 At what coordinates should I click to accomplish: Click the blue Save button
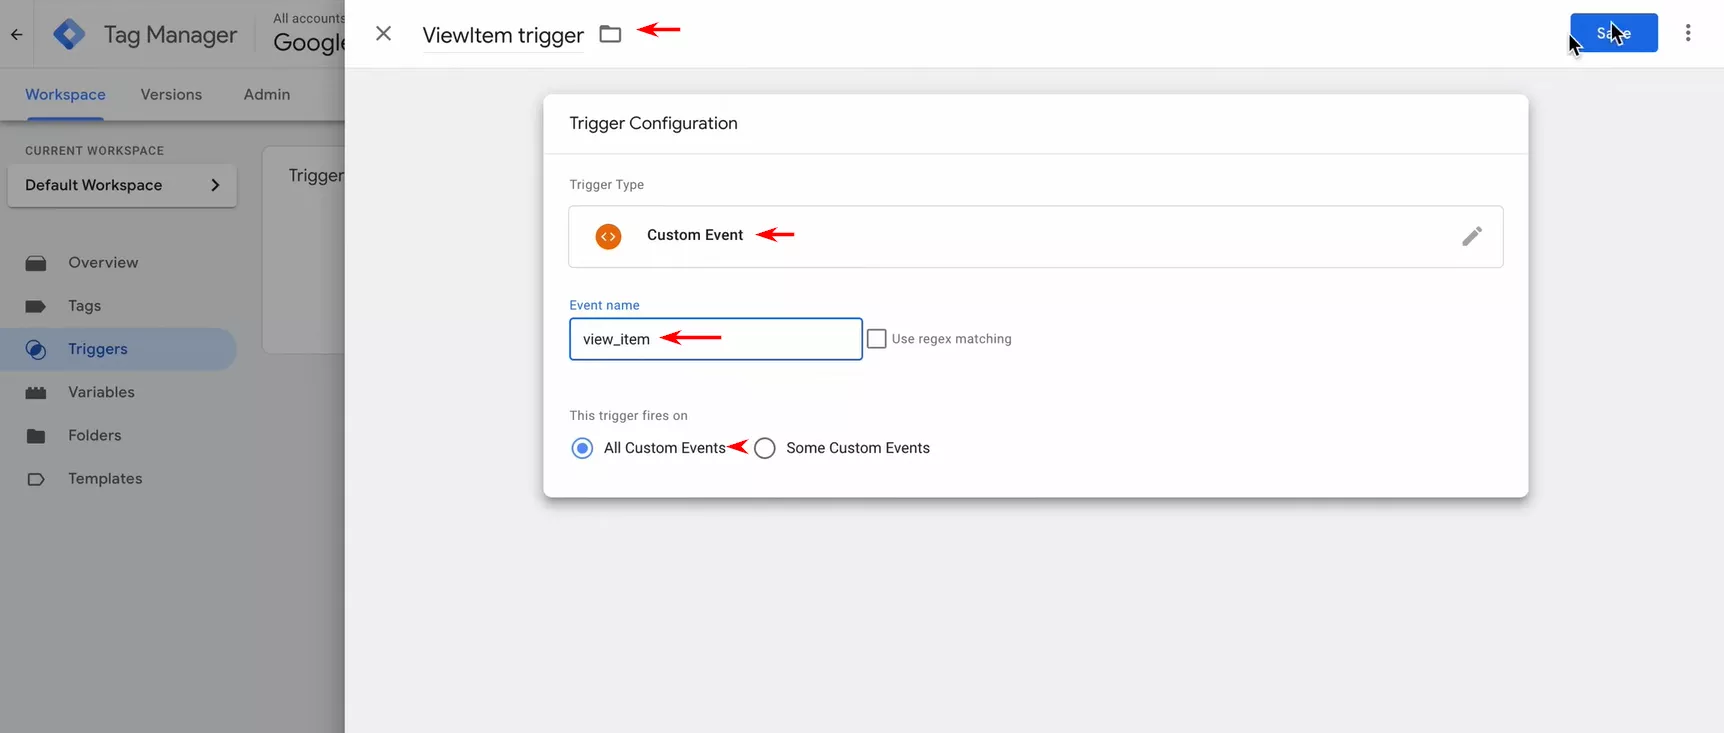coord(1613,33)
